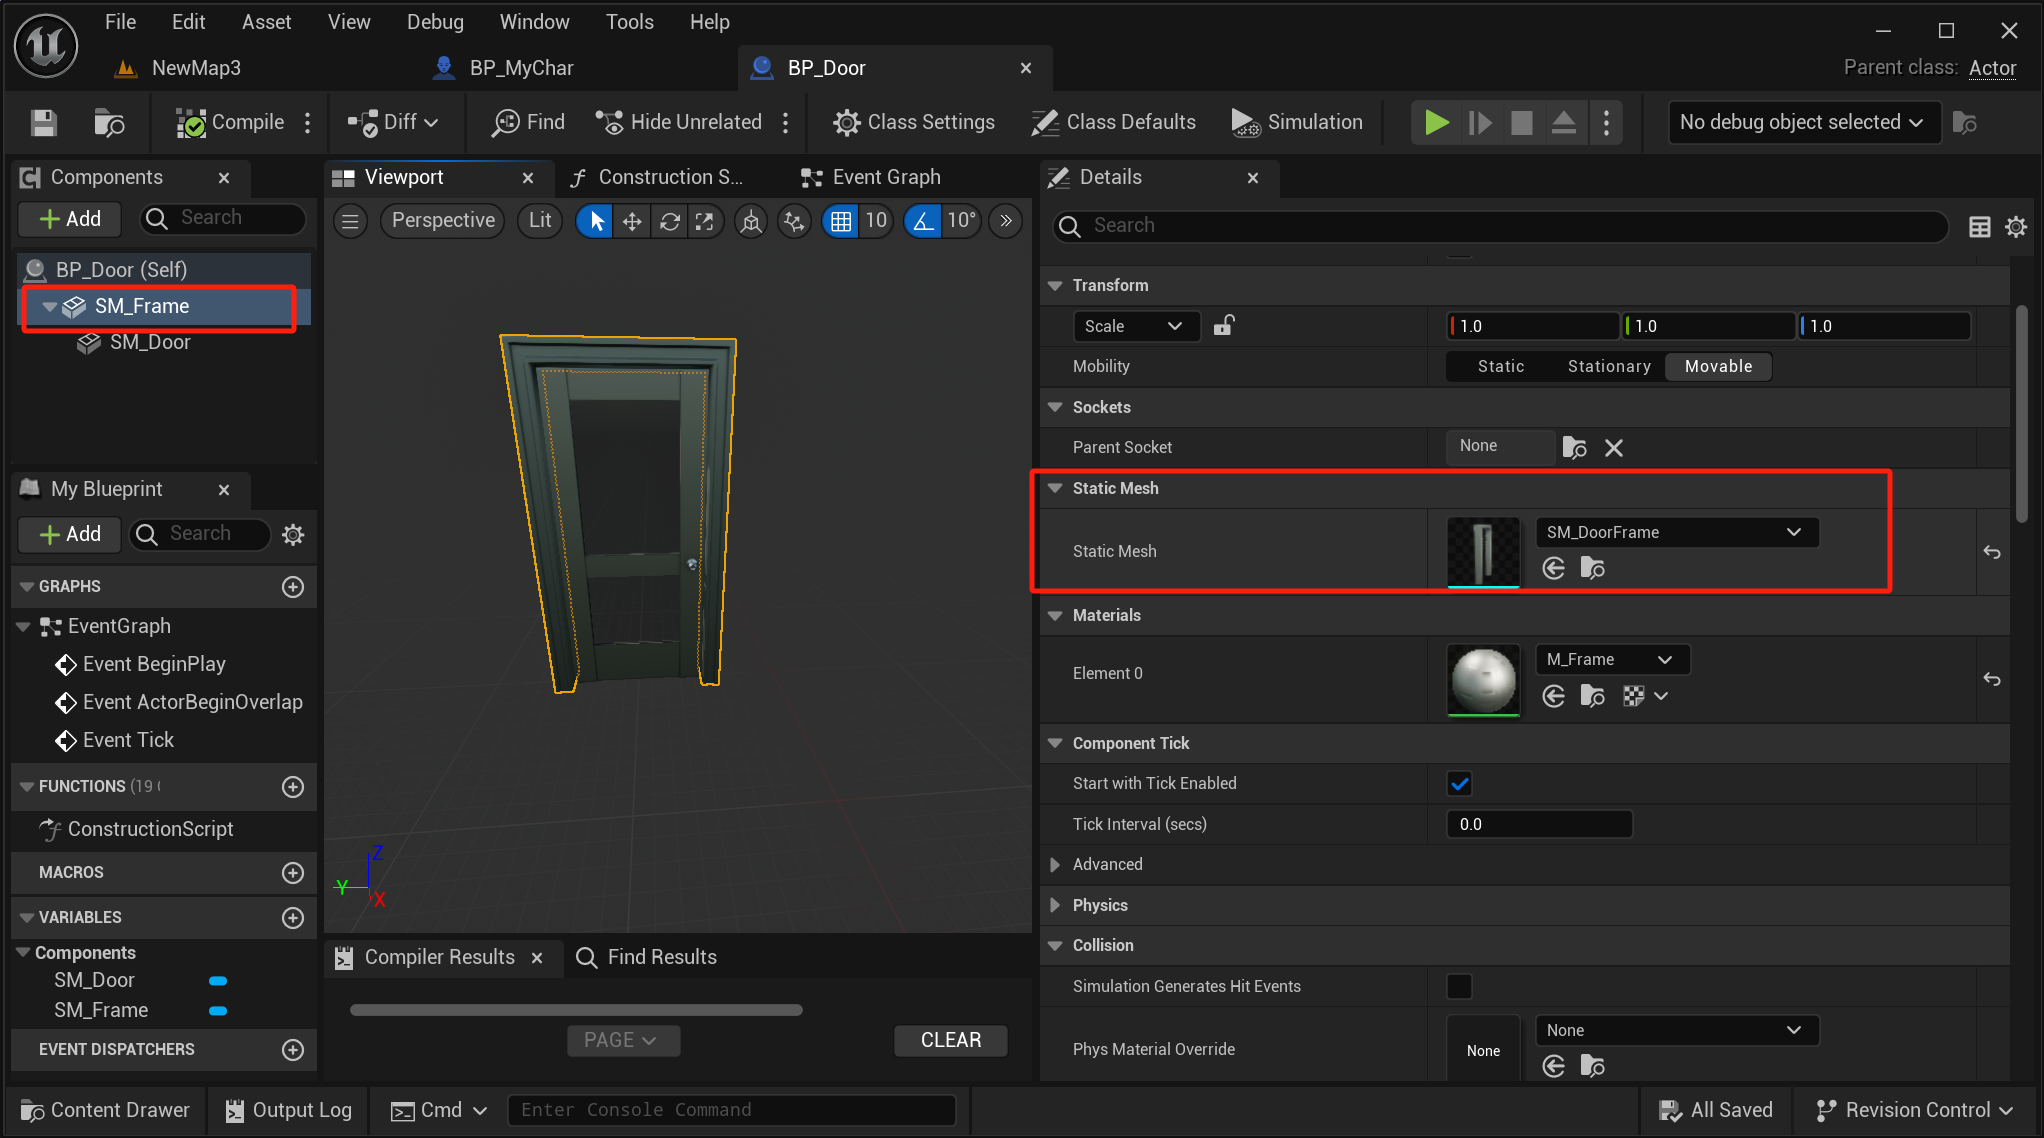Toggle surface snapping icon in viewport
This screenshot has height=1138, width=2044.
[794, 221]
